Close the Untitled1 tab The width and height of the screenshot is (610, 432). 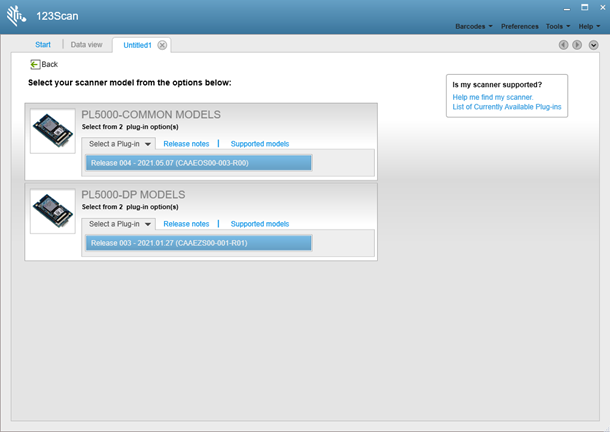pos(162,45)
